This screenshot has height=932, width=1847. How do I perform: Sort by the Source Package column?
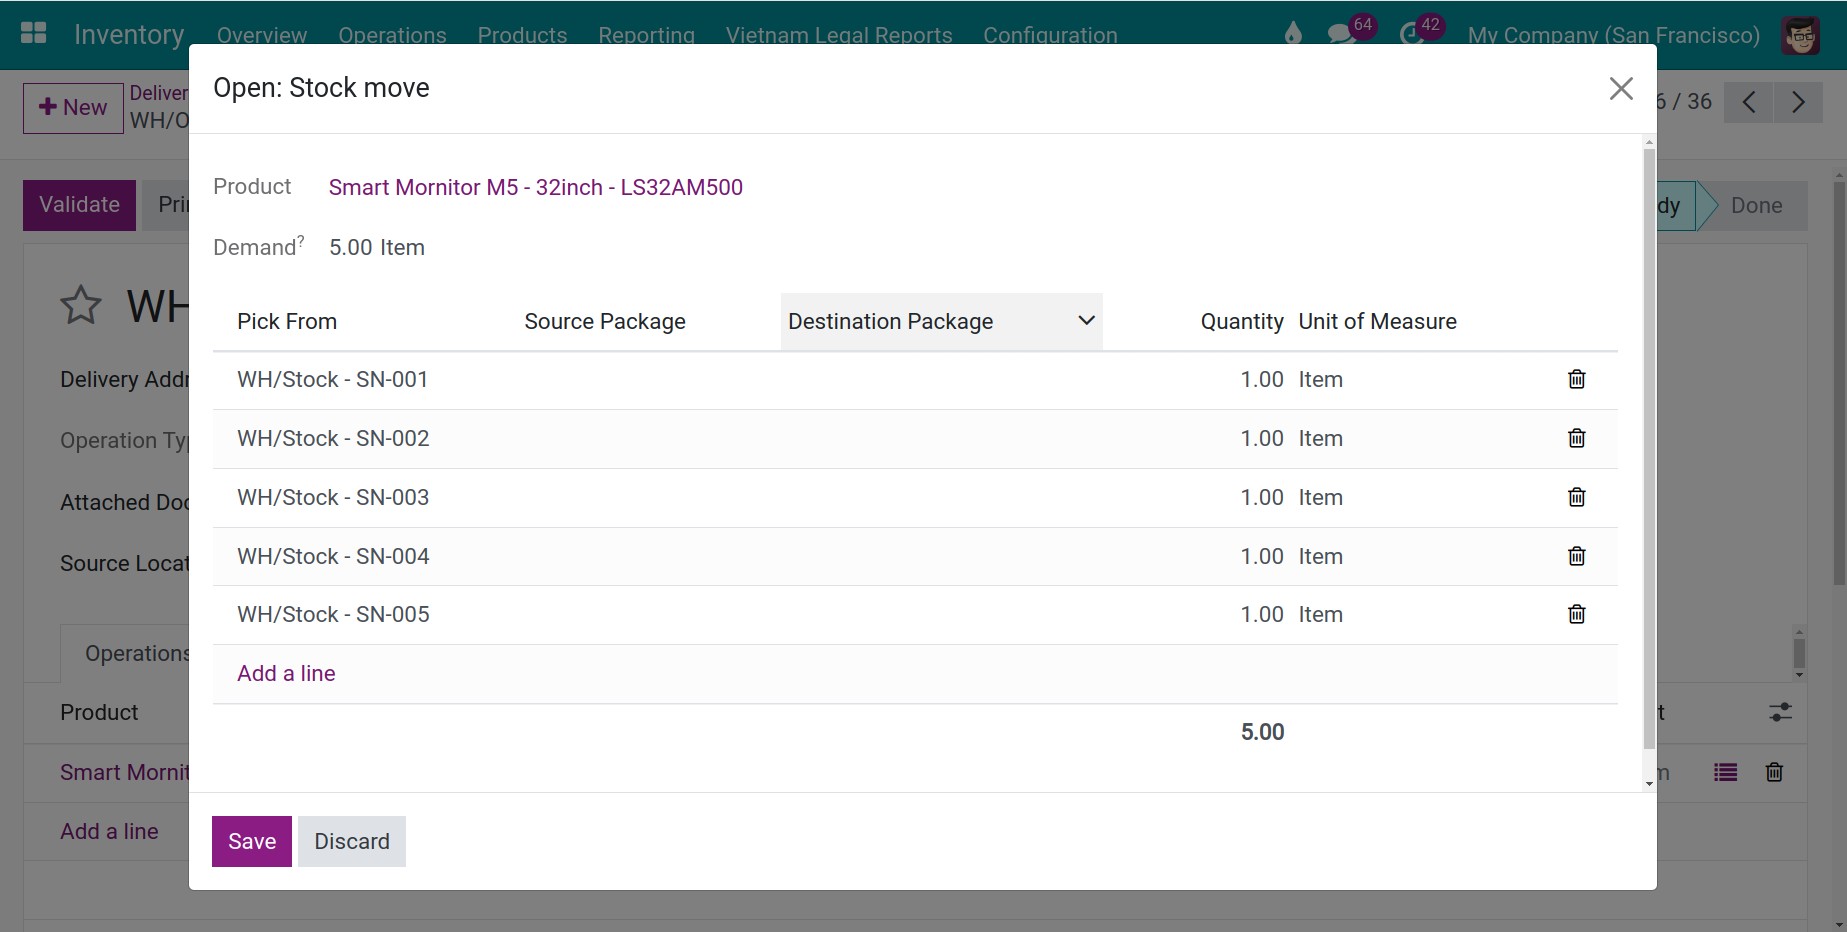[605, 321]
